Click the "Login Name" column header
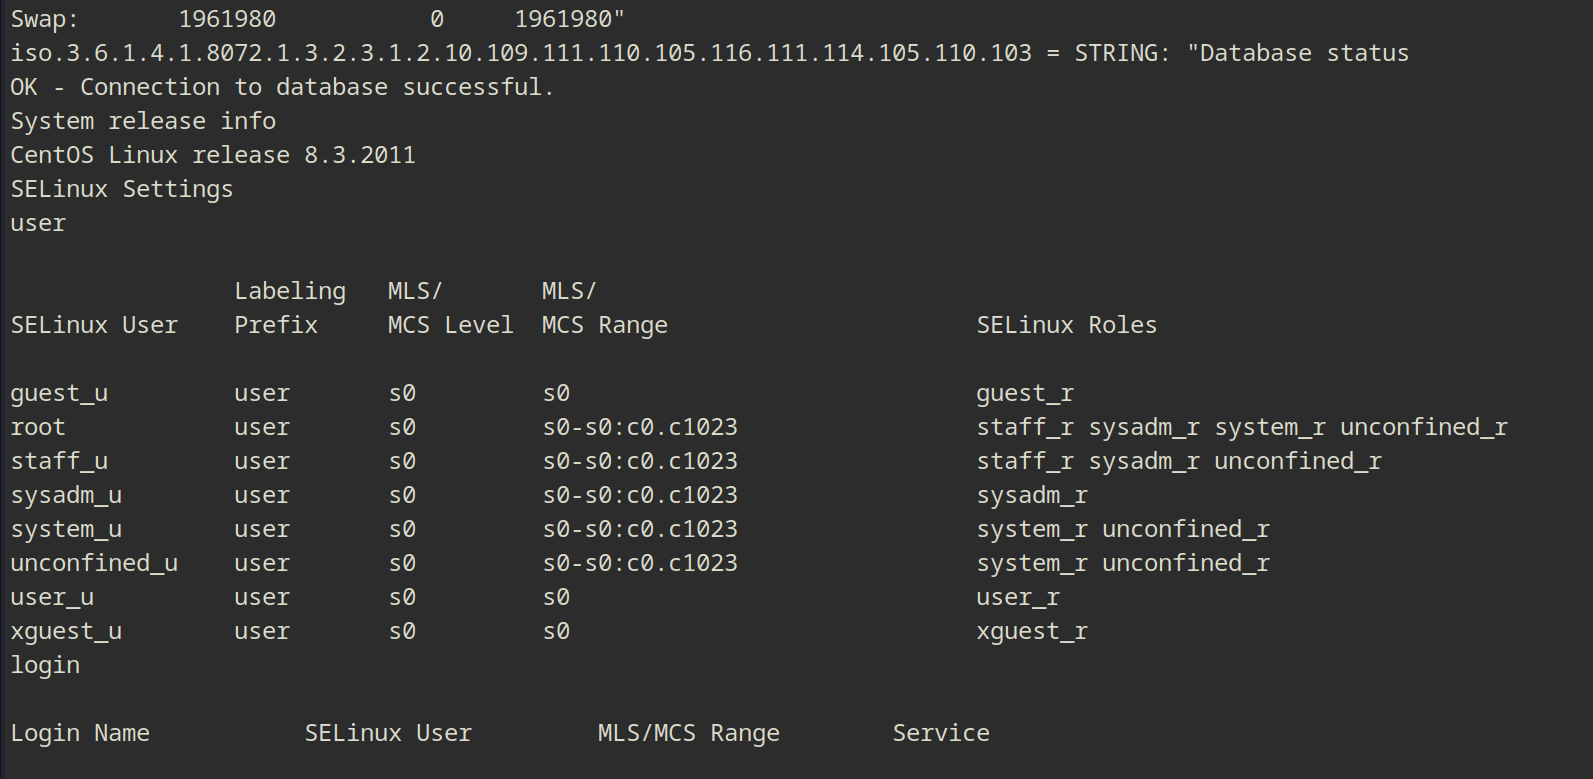 80,733
